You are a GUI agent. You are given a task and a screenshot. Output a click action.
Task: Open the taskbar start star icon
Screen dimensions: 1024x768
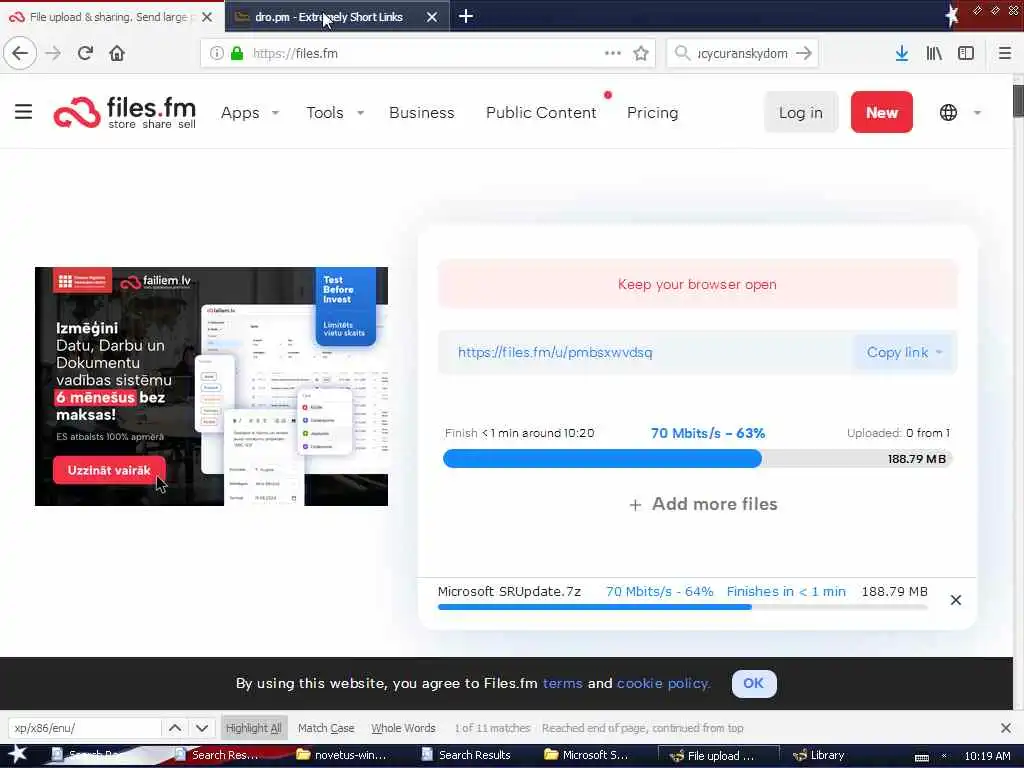point(17,755)
